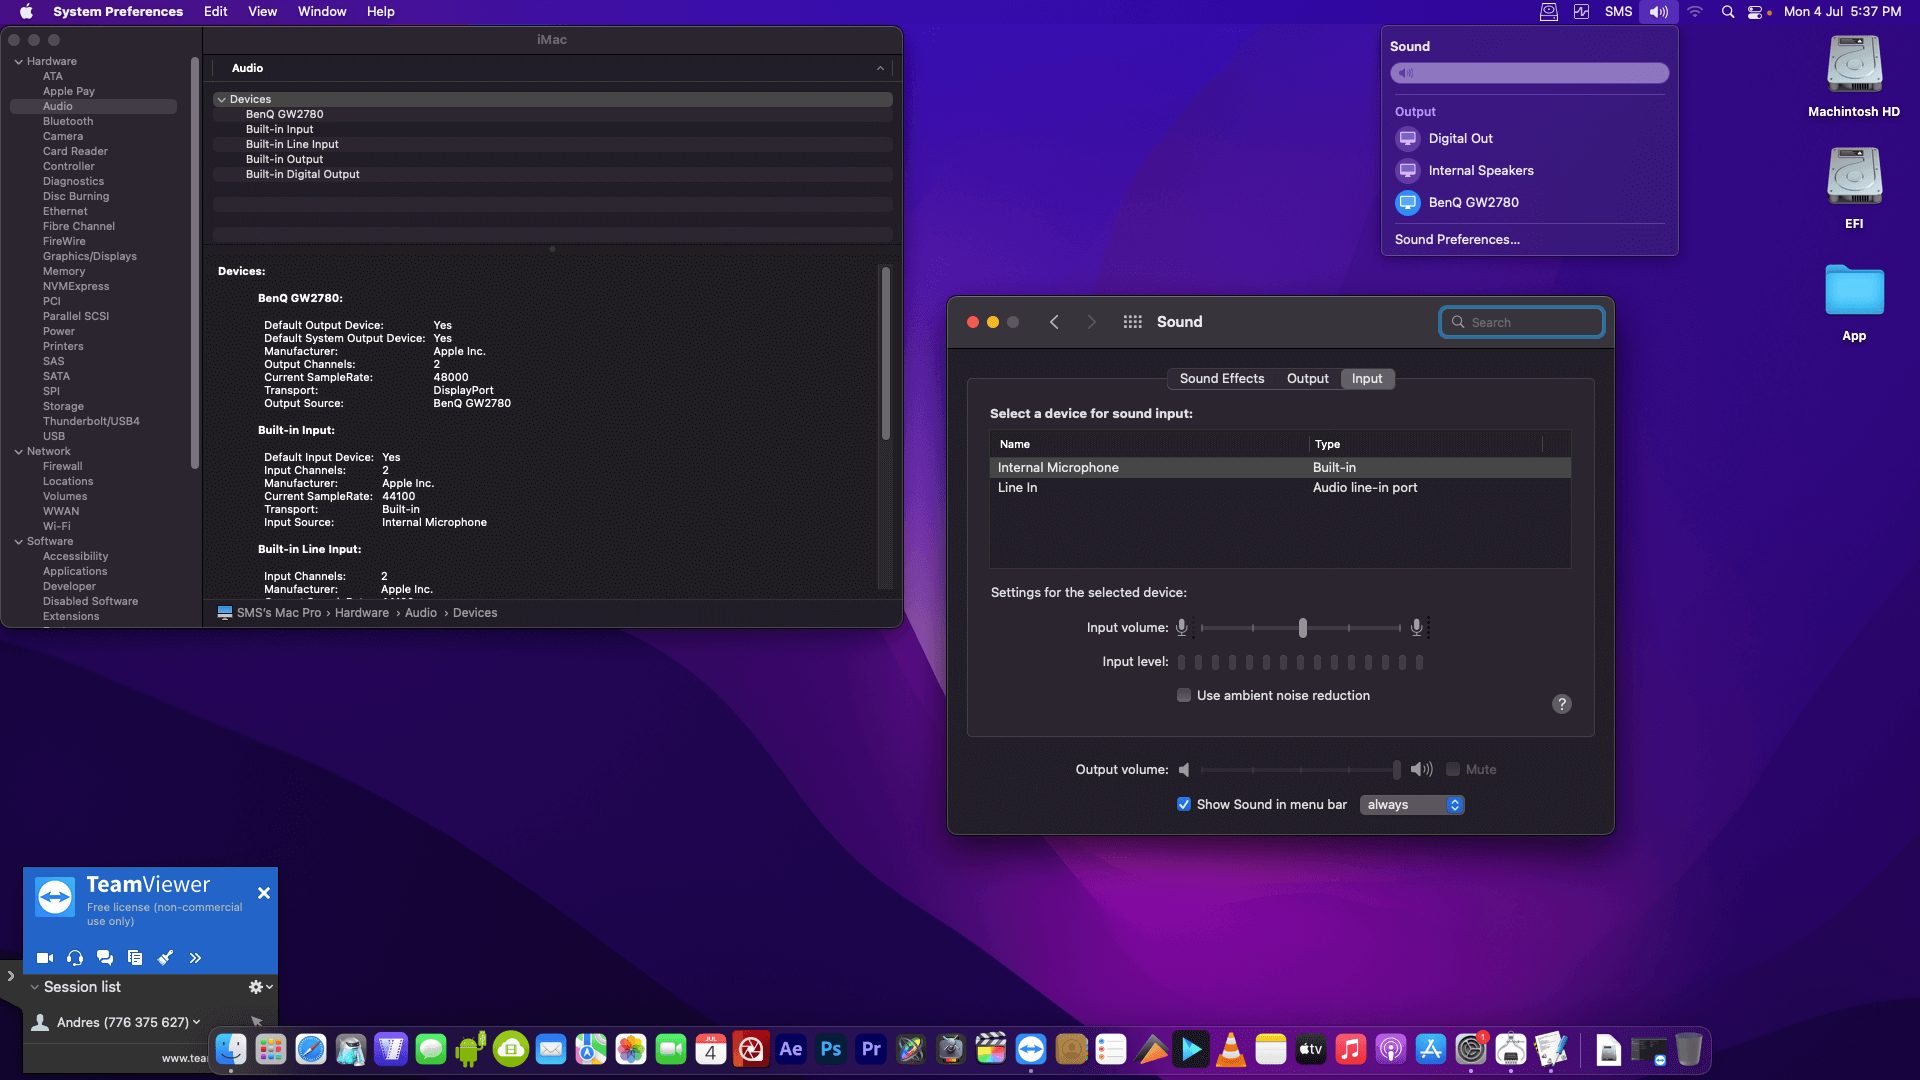Click the help question mark button

(1561, 704)
